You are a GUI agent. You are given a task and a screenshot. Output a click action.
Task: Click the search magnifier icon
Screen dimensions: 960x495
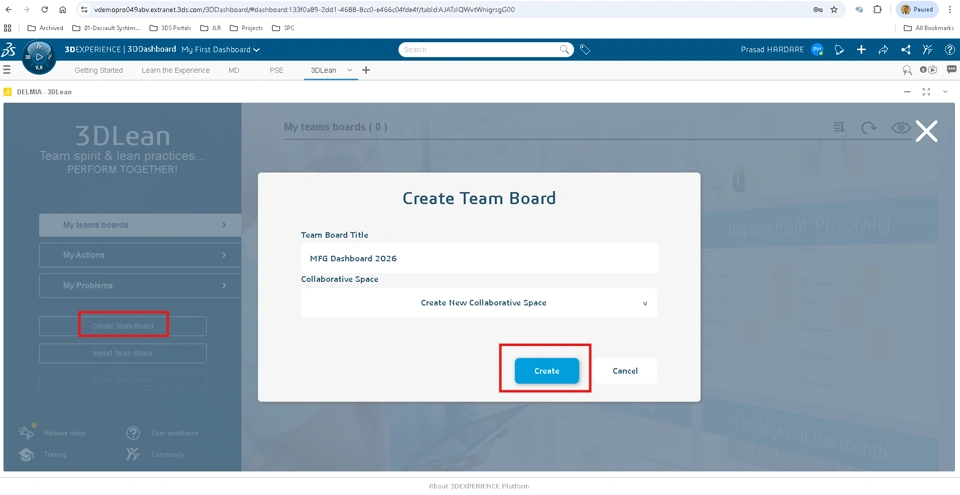point(564,50)
